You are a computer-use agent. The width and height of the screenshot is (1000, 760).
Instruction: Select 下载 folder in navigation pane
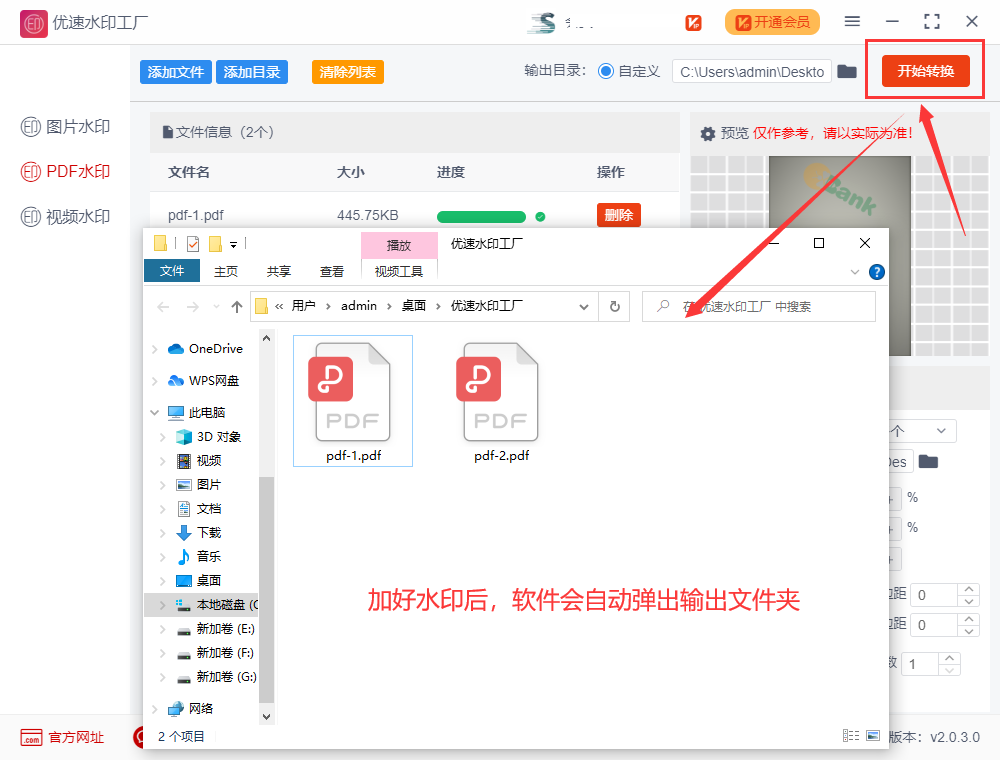pos(198,532)
